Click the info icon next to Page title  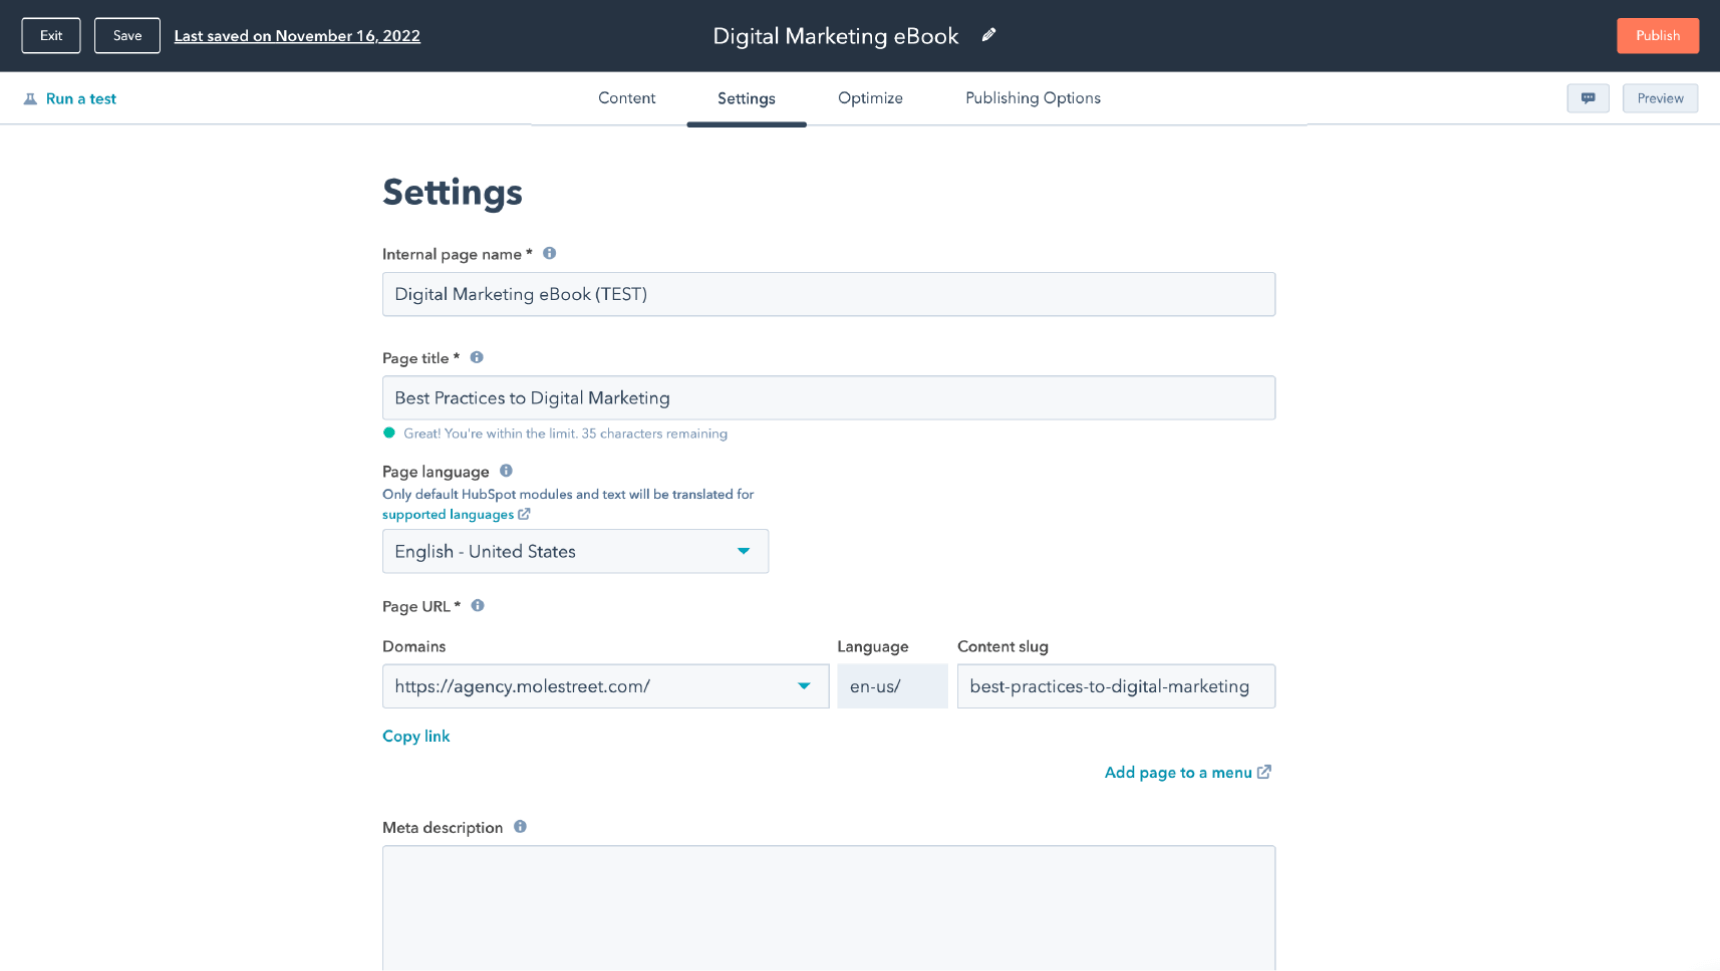(x=477, y=357)
